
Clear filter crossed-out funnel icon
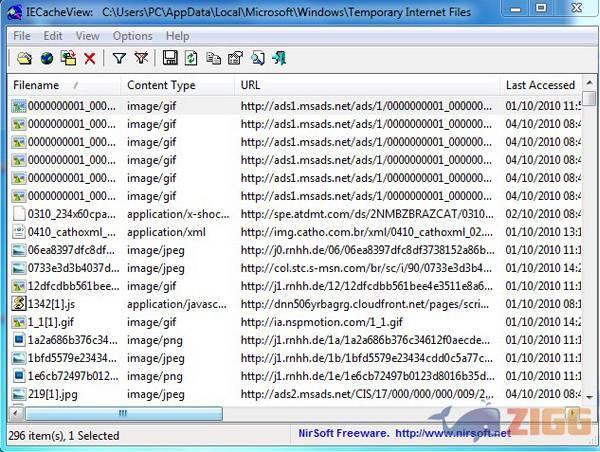pyautogui.click(x=141, y=59)
